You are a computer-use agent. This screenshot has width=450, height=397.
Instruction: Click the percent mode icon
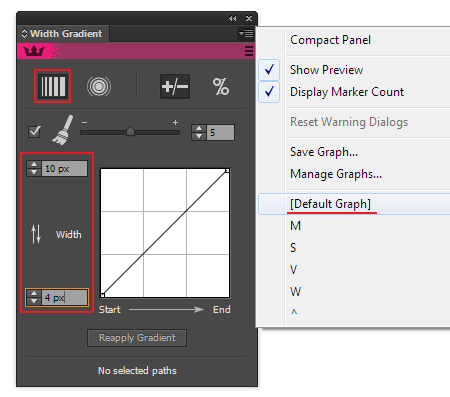[221, 87]
